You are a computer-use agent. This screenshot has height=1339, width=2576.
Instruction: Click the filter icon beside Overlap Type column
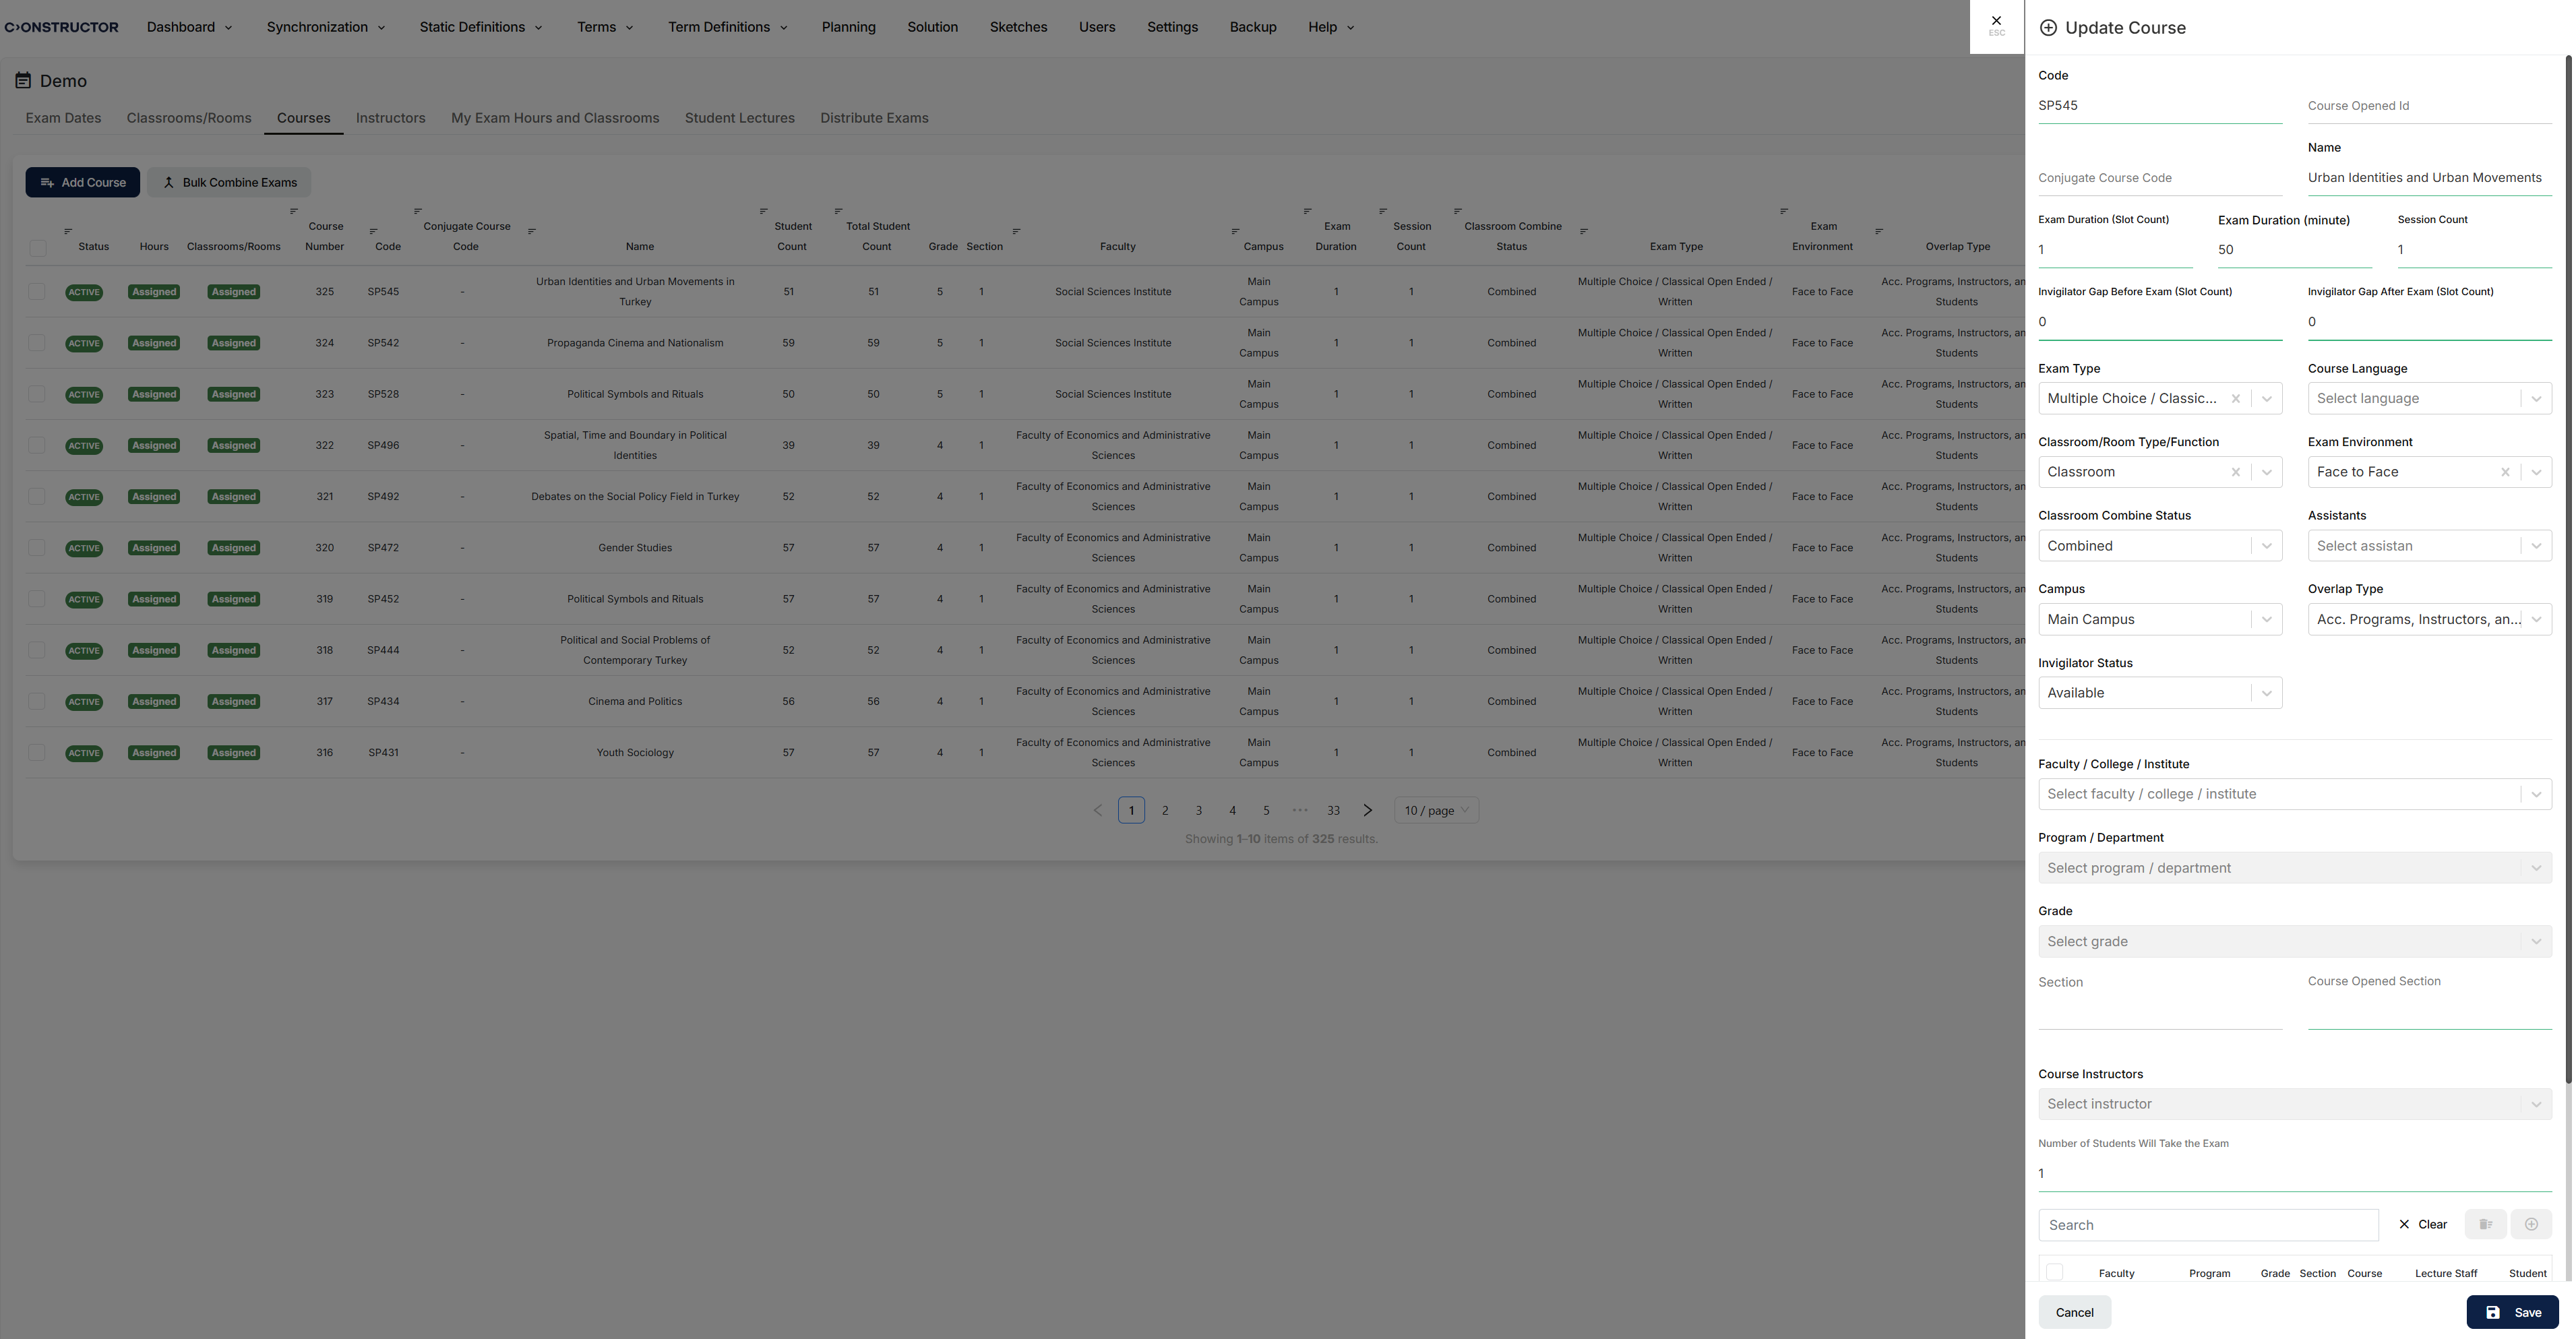1880,231
